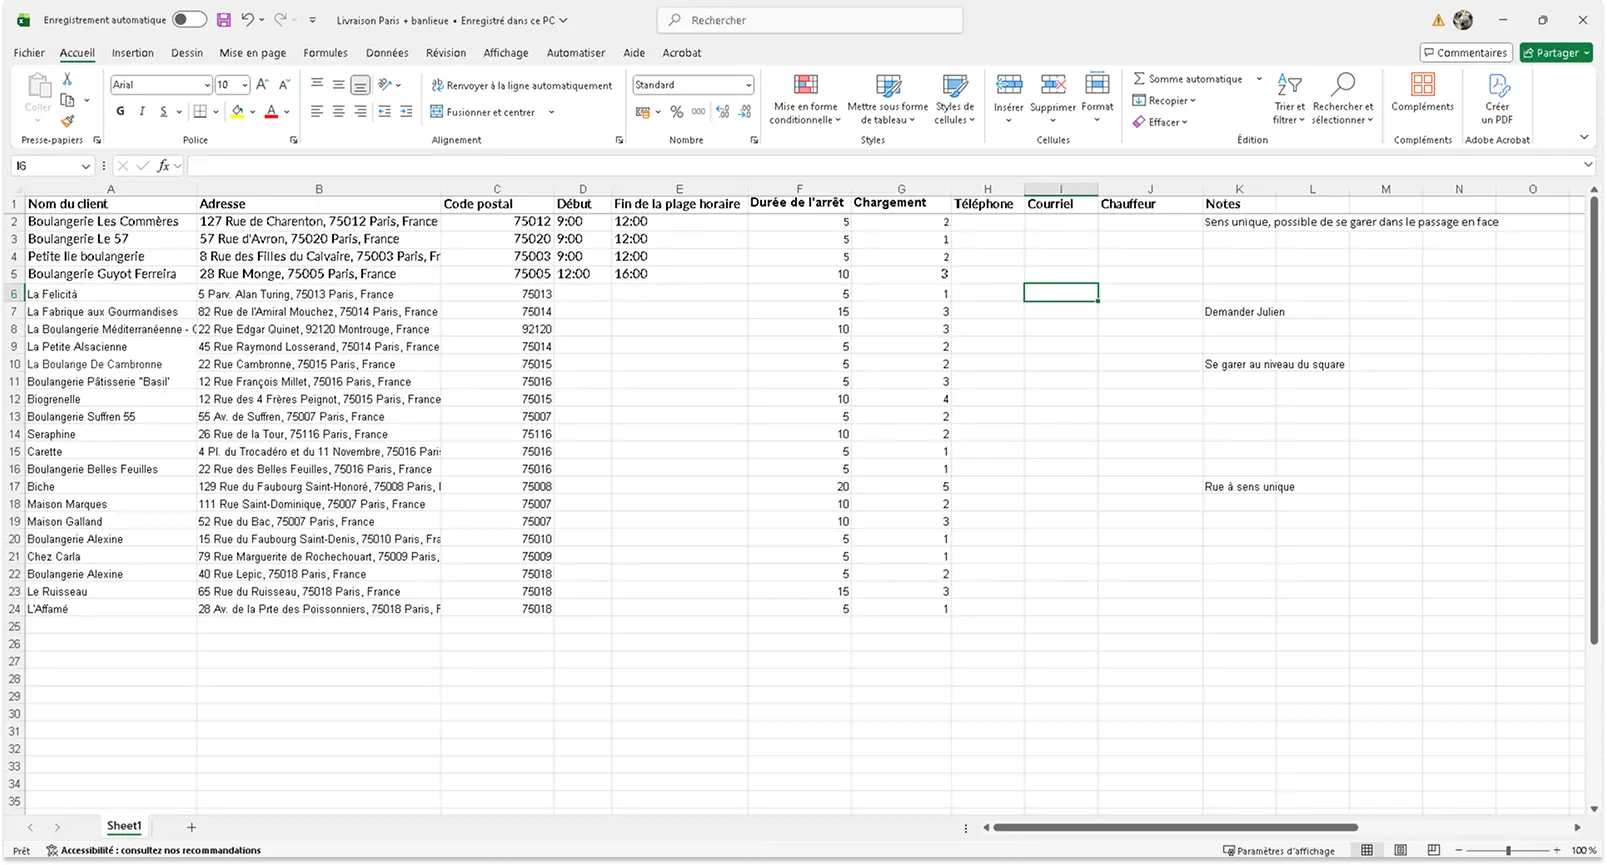Toggle bottom vertical alignment
The image size is (1607, 865).
[360, 85]
